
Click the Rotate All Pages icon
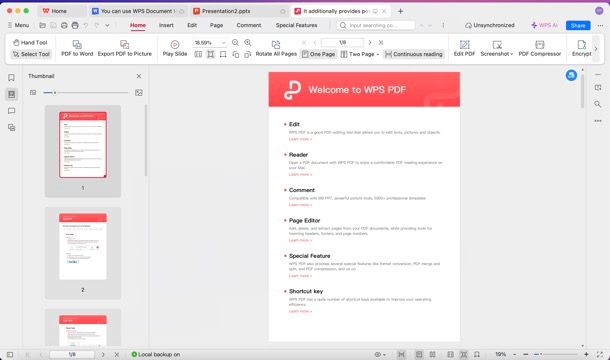coord(276,44)
